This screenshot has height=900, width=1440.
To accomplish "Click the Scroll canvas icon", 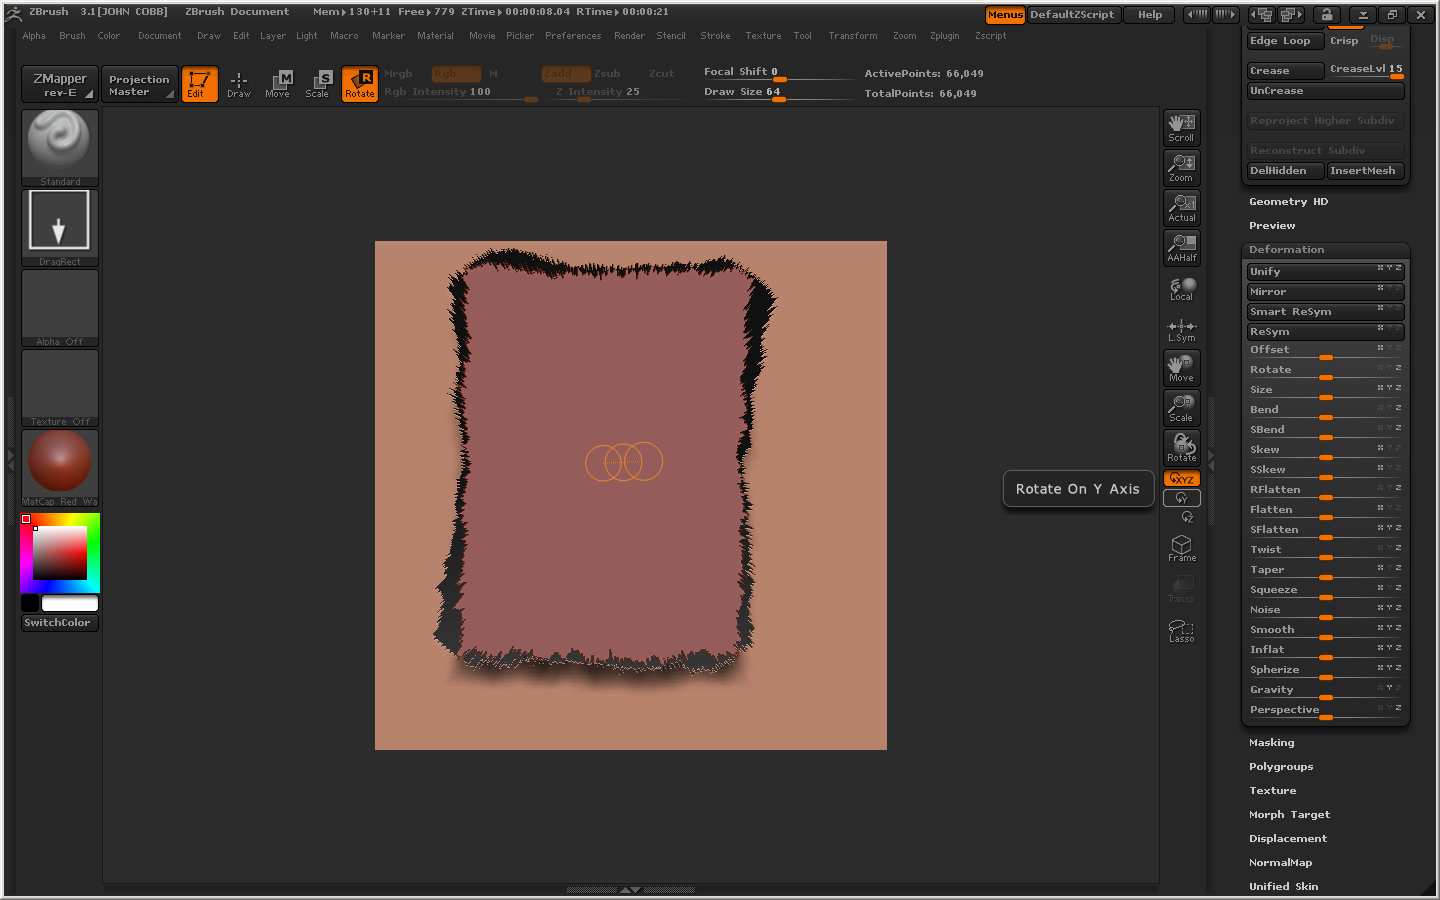I will (x=1181, y=128).
